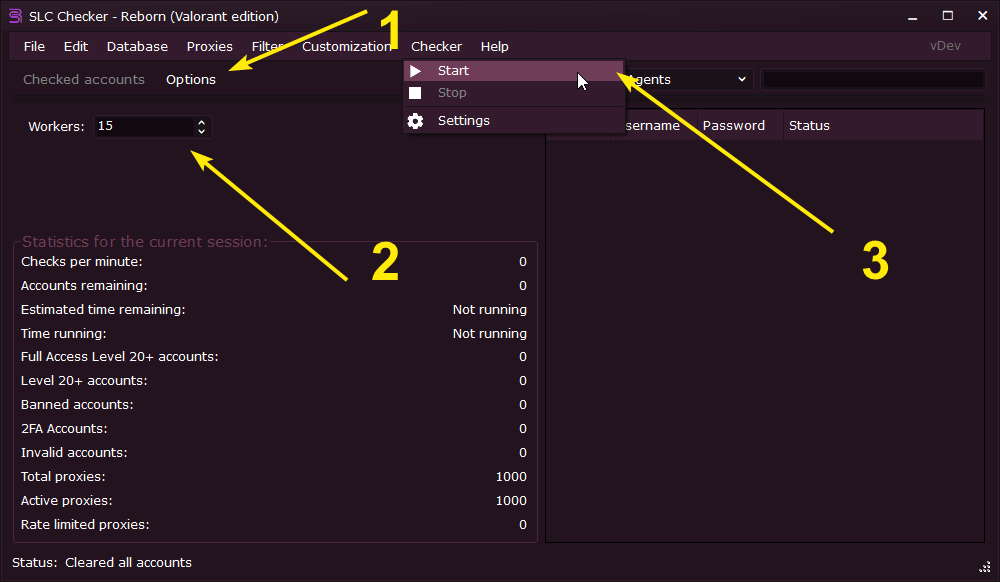The image size is (1000, 582).
Task: Click the SLC Checker app logo icon
Action: 15,17
